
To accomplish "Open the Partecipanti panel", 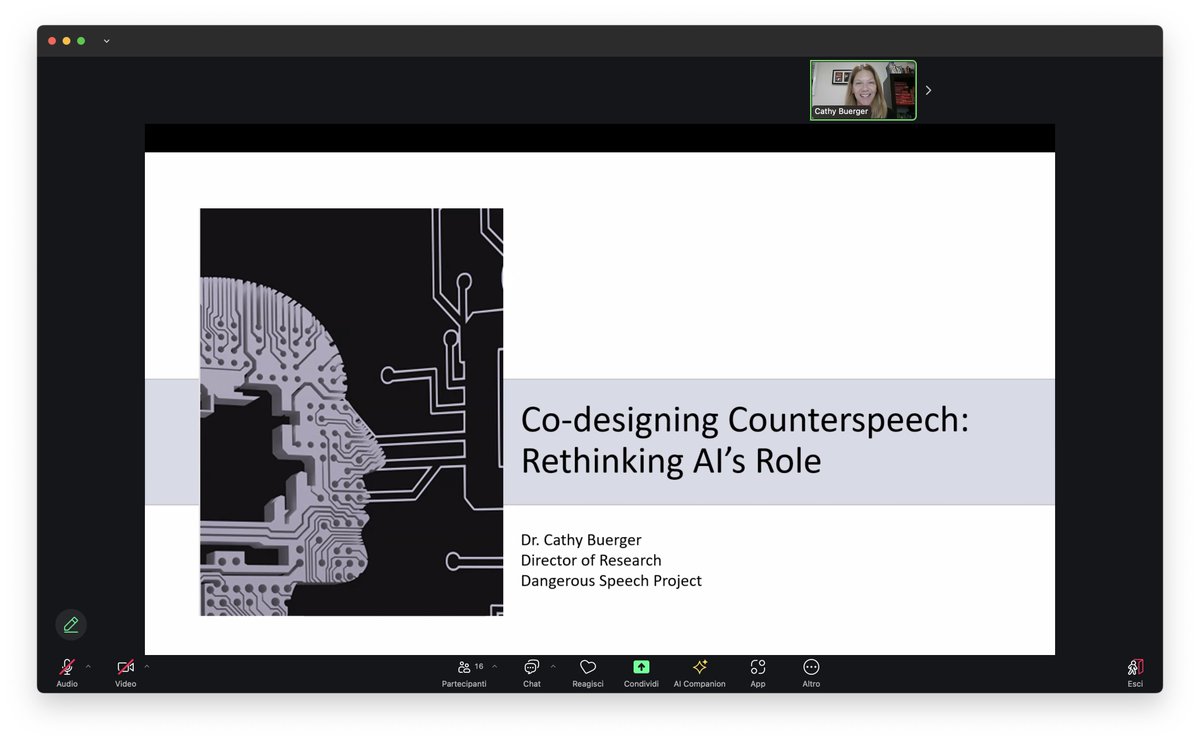I will point(464,672).
